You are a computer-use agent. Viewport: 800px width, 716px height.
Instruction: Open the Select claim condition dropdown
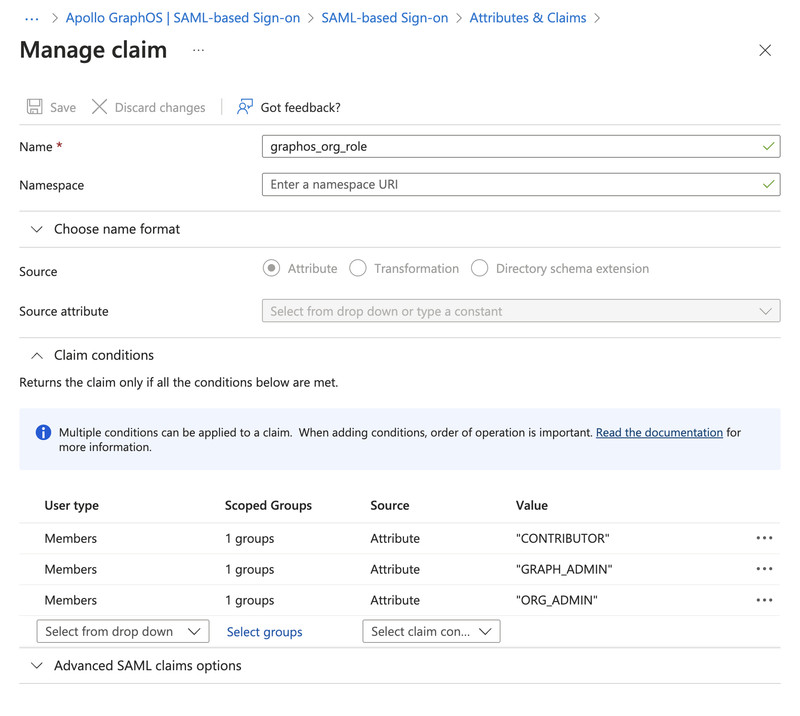431,631
